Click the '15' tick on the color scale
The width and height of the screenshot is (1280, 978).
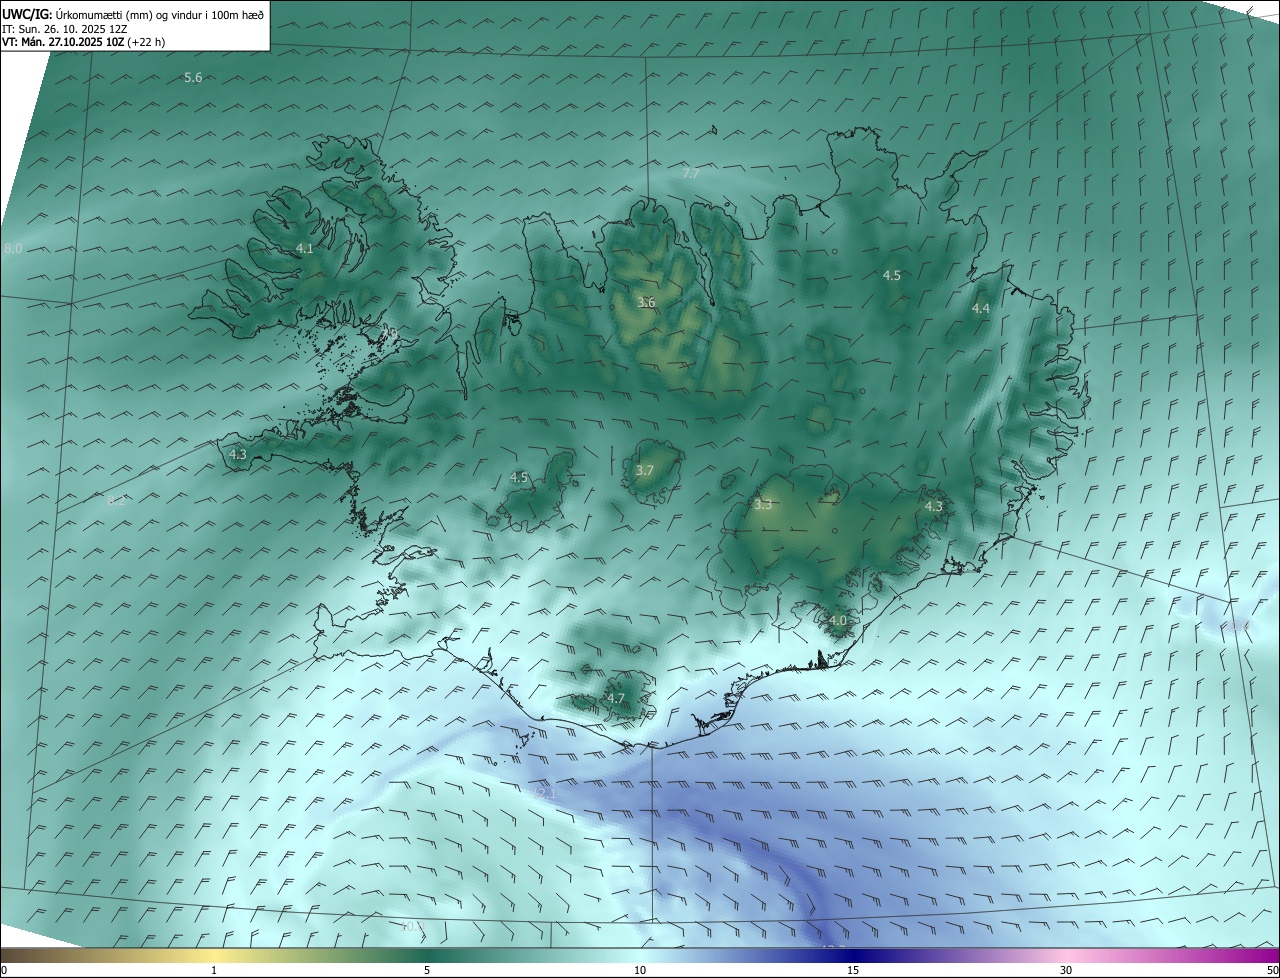coord(853,970)
